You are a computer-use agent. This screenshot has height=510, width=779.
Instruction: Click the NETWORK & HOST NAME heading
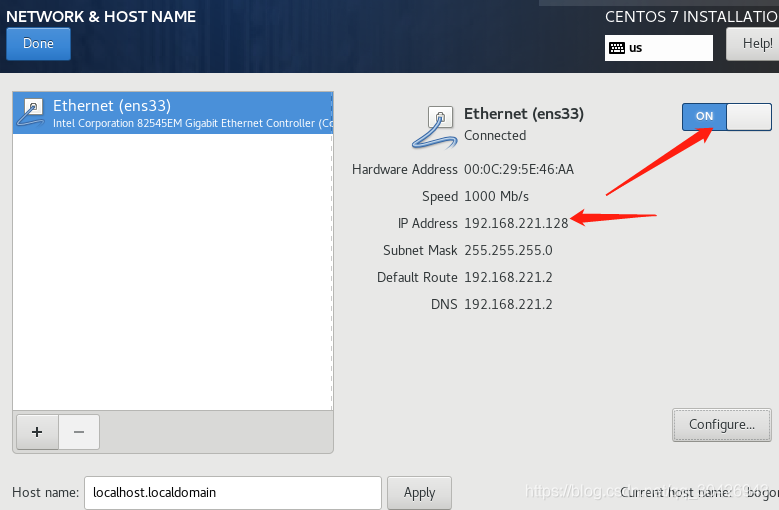(101, 17)
